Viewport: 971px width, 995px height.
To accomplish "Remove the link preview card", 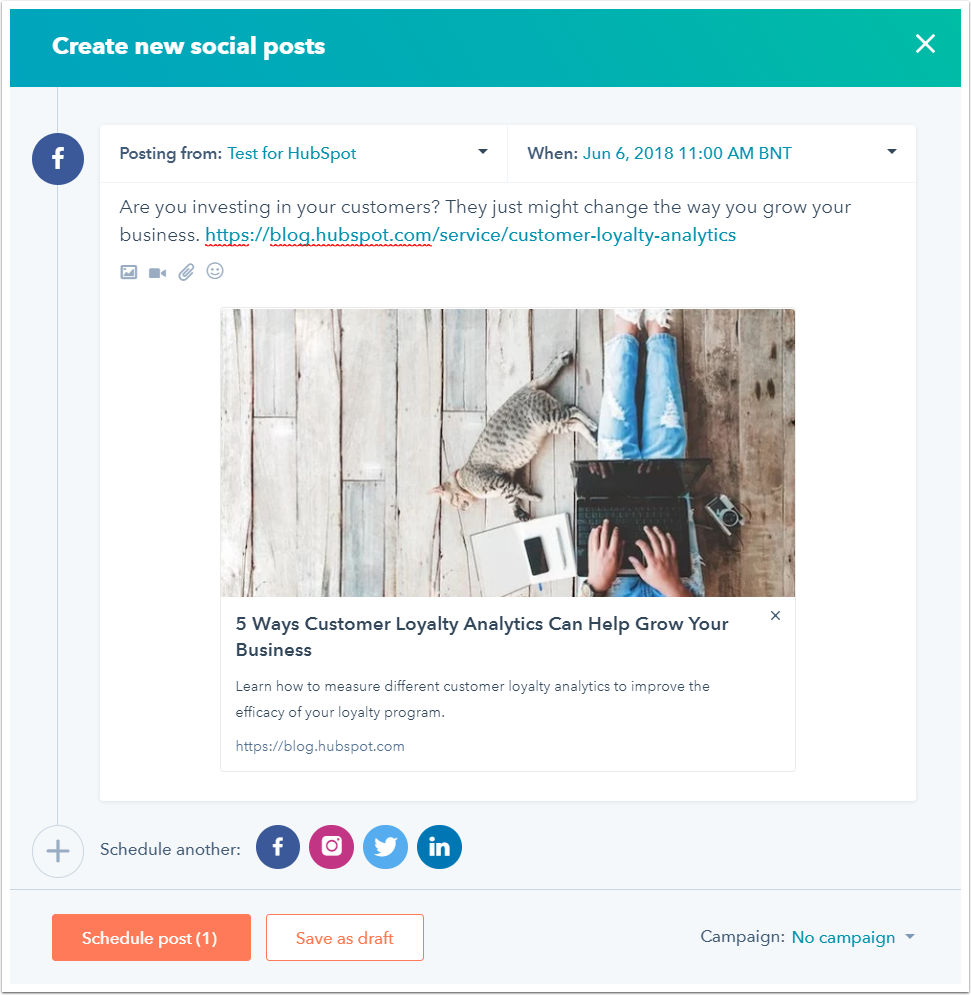I will pos(775,616).
